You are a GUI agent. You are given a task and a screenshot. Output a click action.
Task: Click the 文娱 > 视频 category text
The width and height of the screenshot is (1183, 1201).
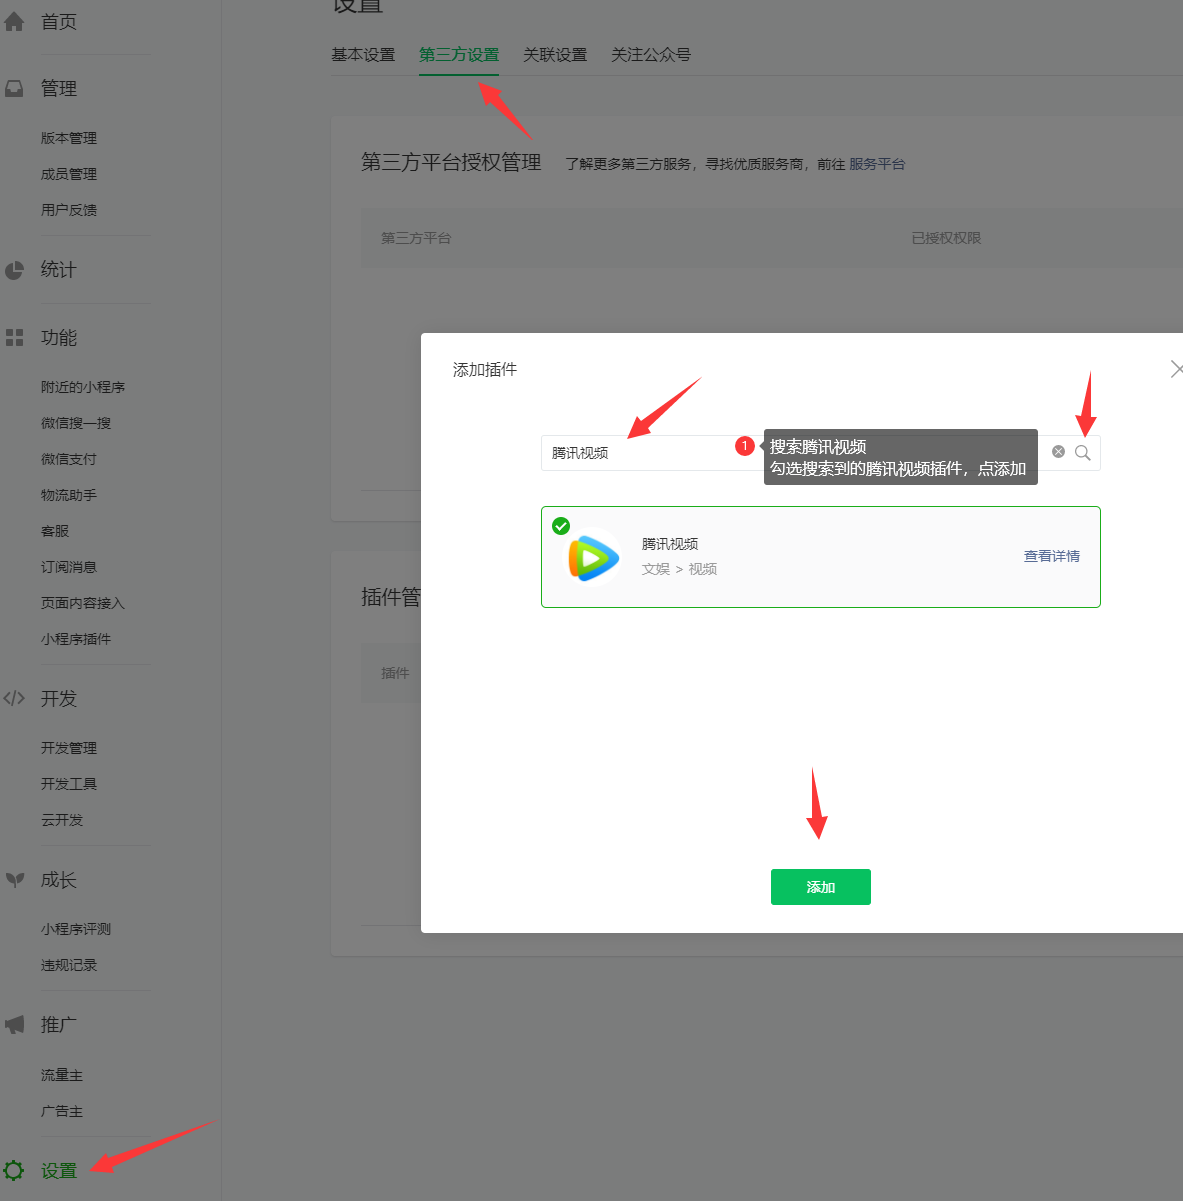pos(680,569)
